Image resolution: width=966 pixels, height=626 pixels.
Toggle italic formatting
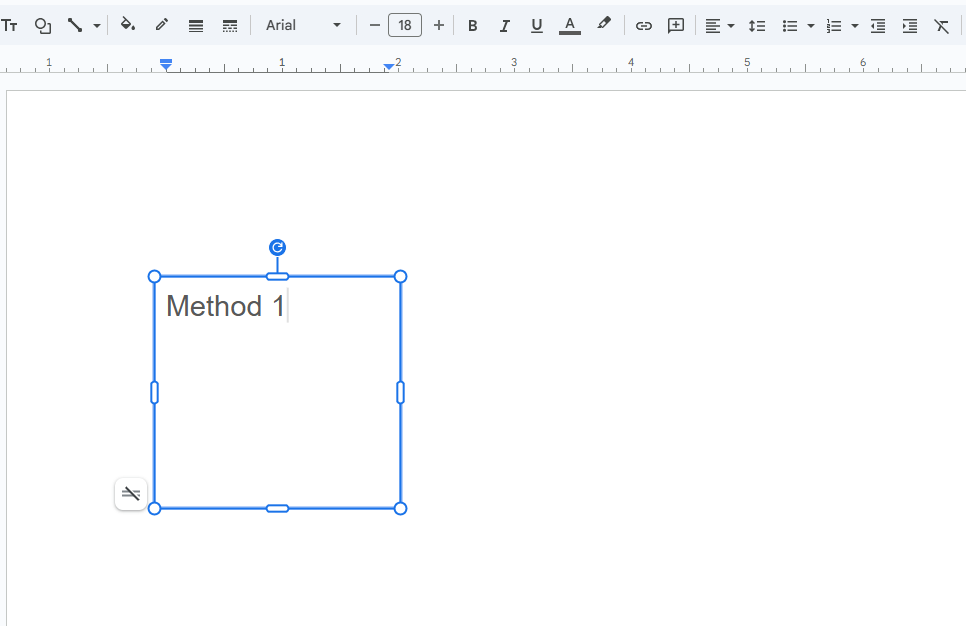(505, 26)
